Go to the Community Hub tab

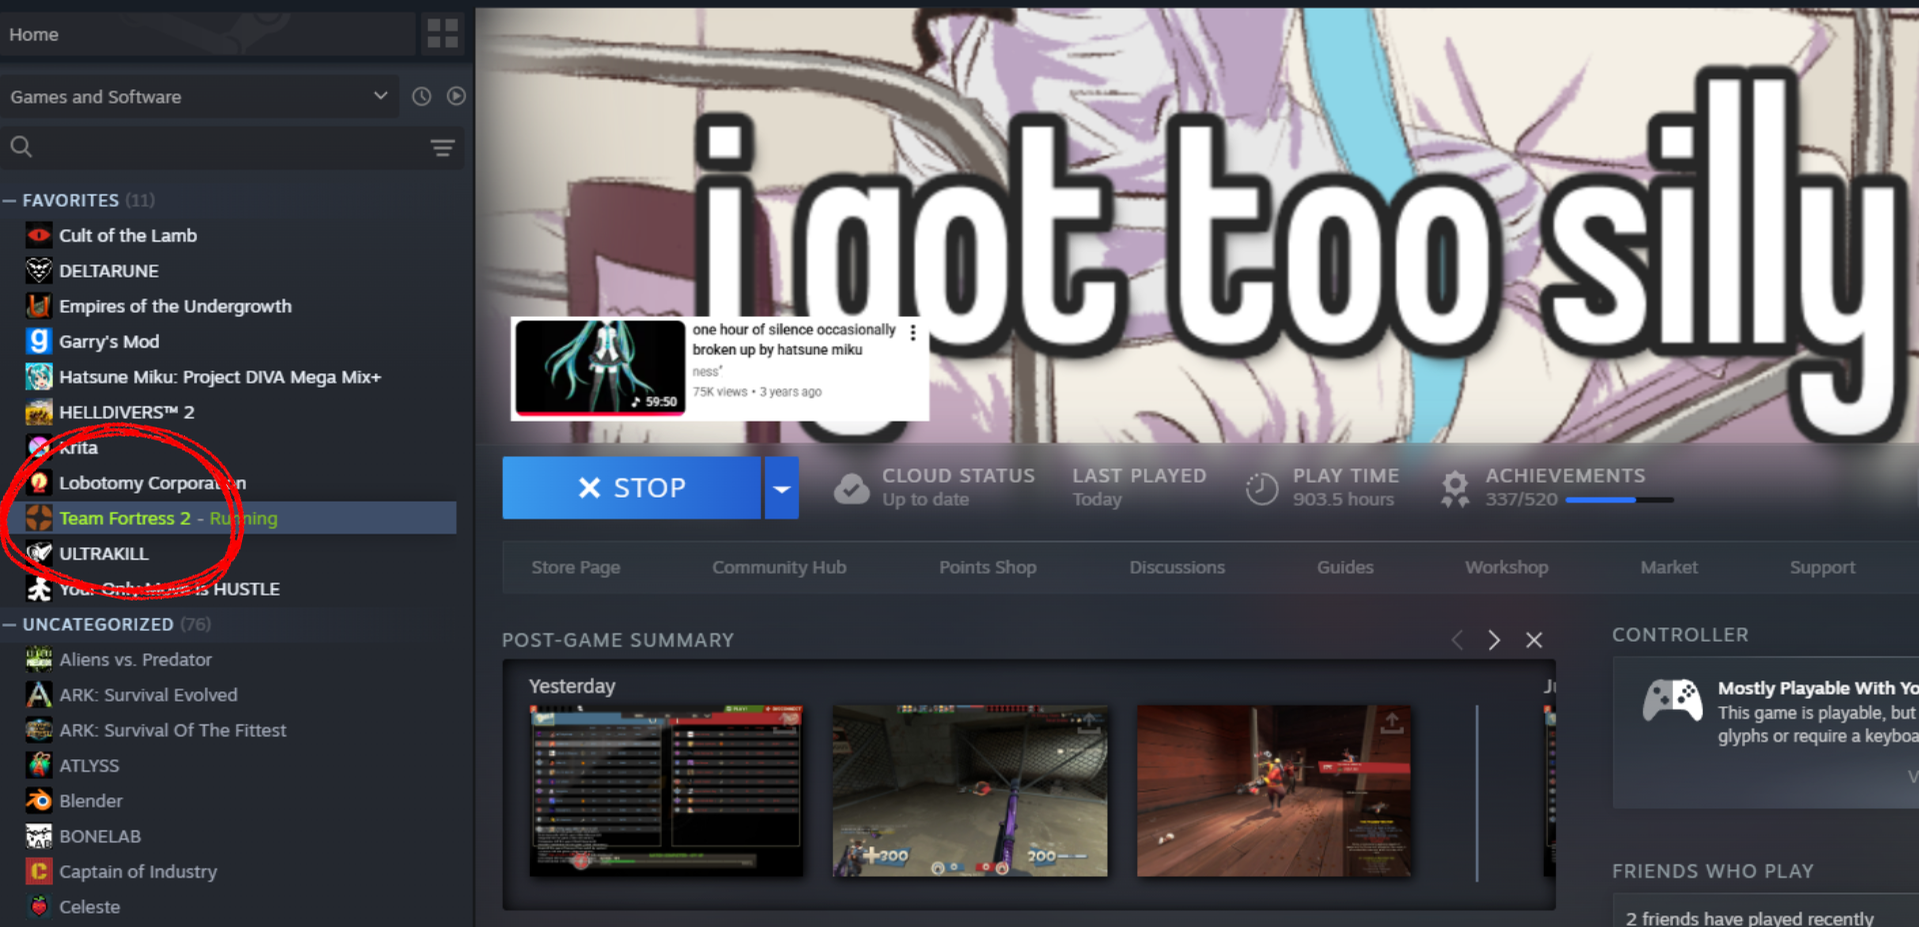coord(779,567)
